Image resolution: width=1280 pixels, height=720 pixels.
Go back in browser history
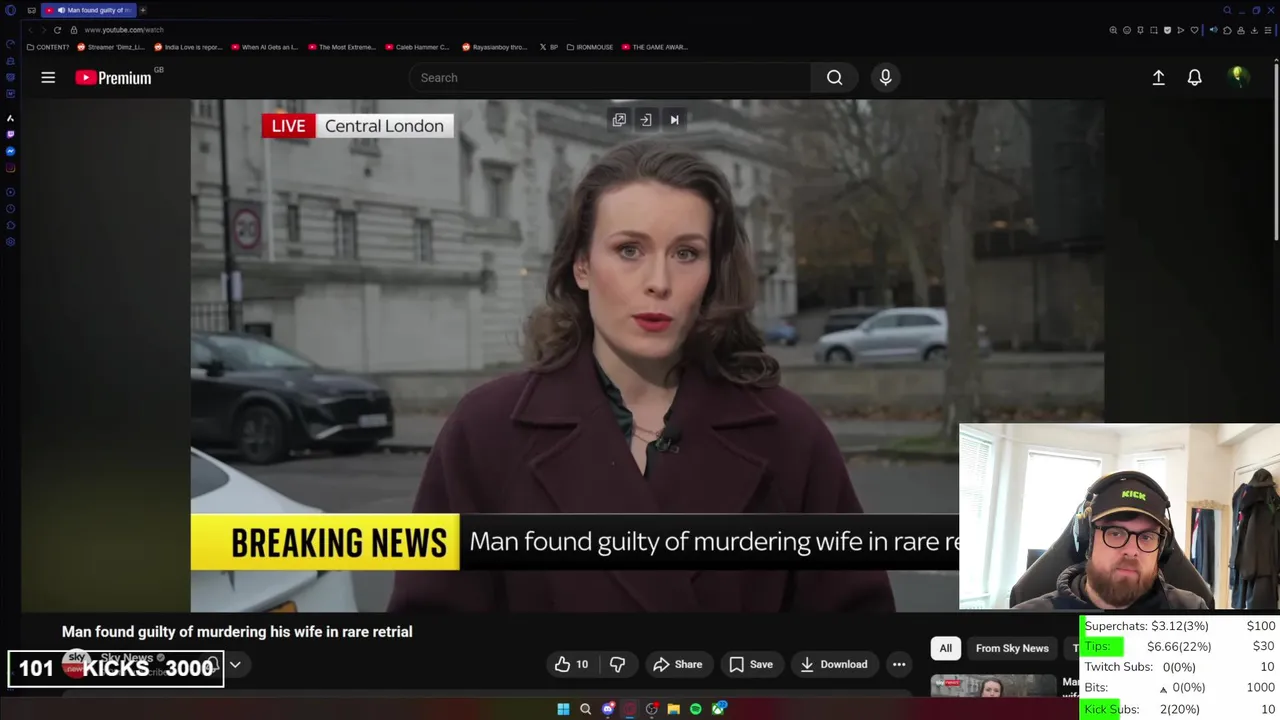[x=30, y=30]
